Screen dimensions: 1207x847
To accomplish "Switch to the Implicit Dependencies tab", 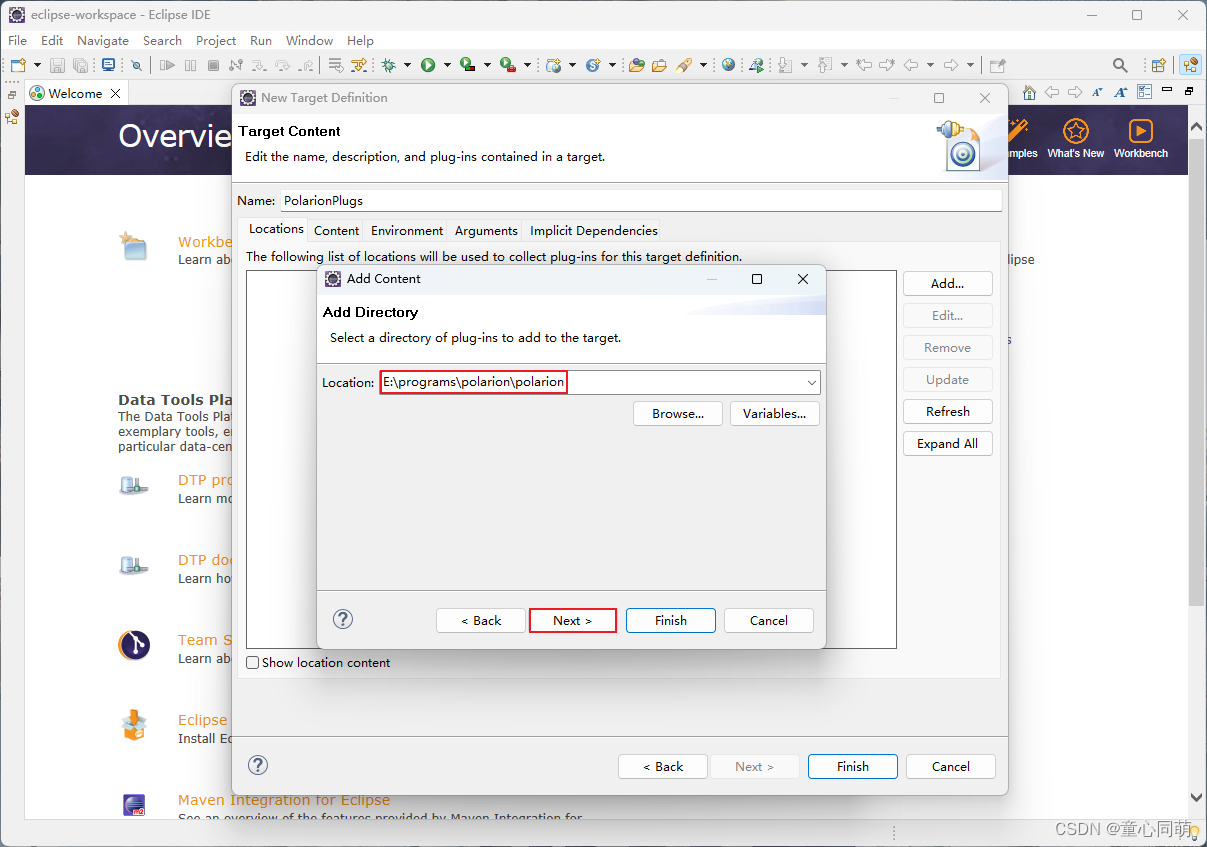I will 594,230.
